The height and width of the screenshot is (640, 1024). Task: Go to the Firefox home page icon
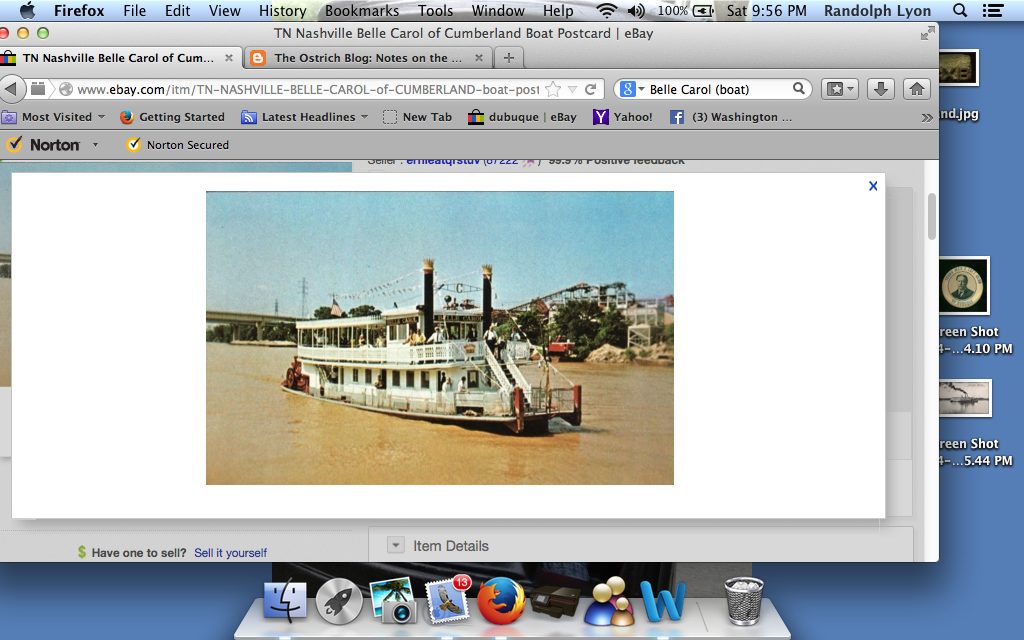tap(916, 89)
